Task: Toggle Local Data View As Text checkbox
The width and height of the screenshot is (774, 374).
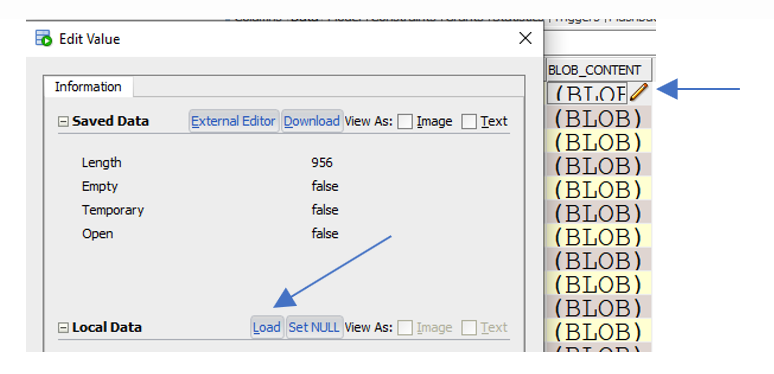Action: click(469, 328)
